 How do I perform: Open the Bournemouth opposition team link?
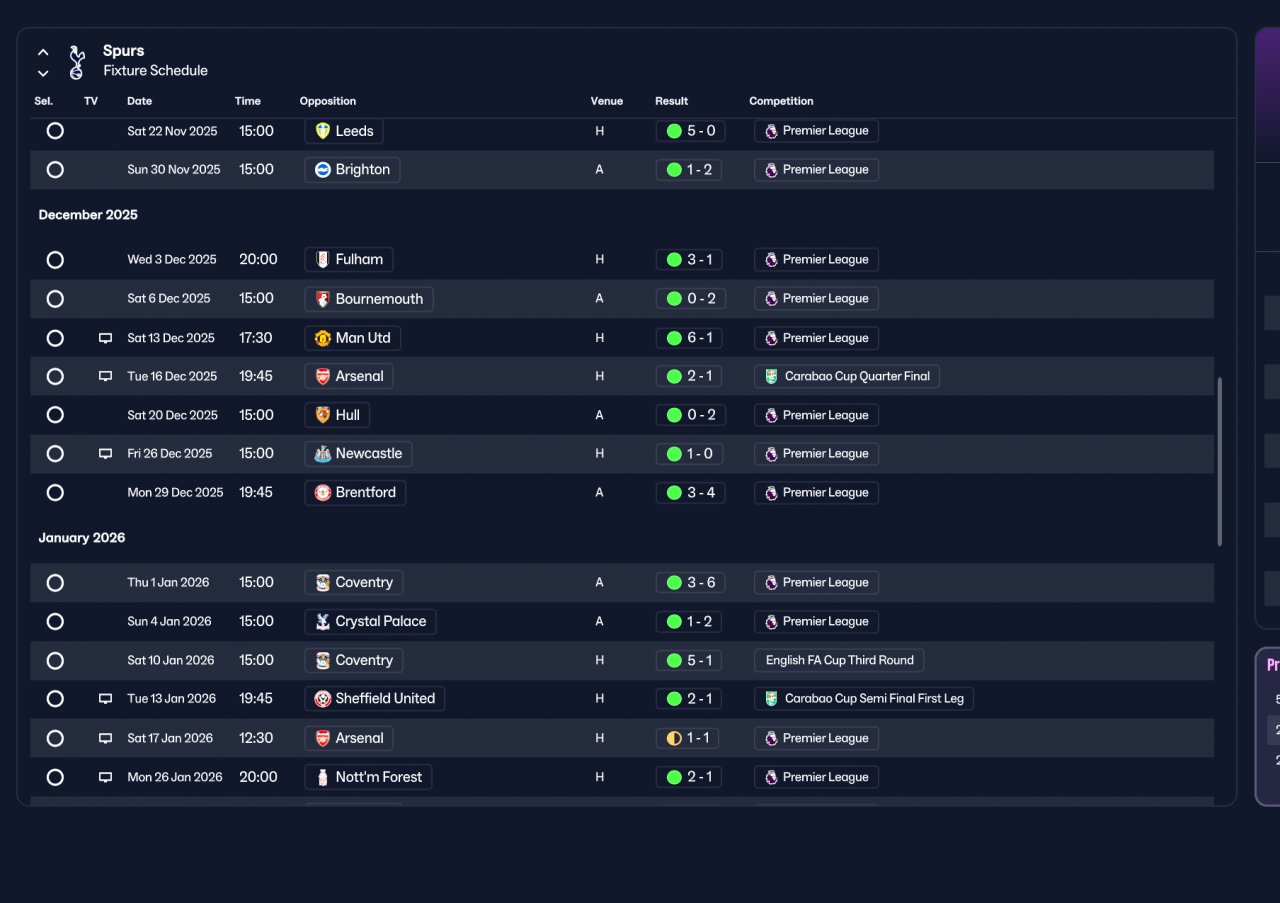[369, 299]
